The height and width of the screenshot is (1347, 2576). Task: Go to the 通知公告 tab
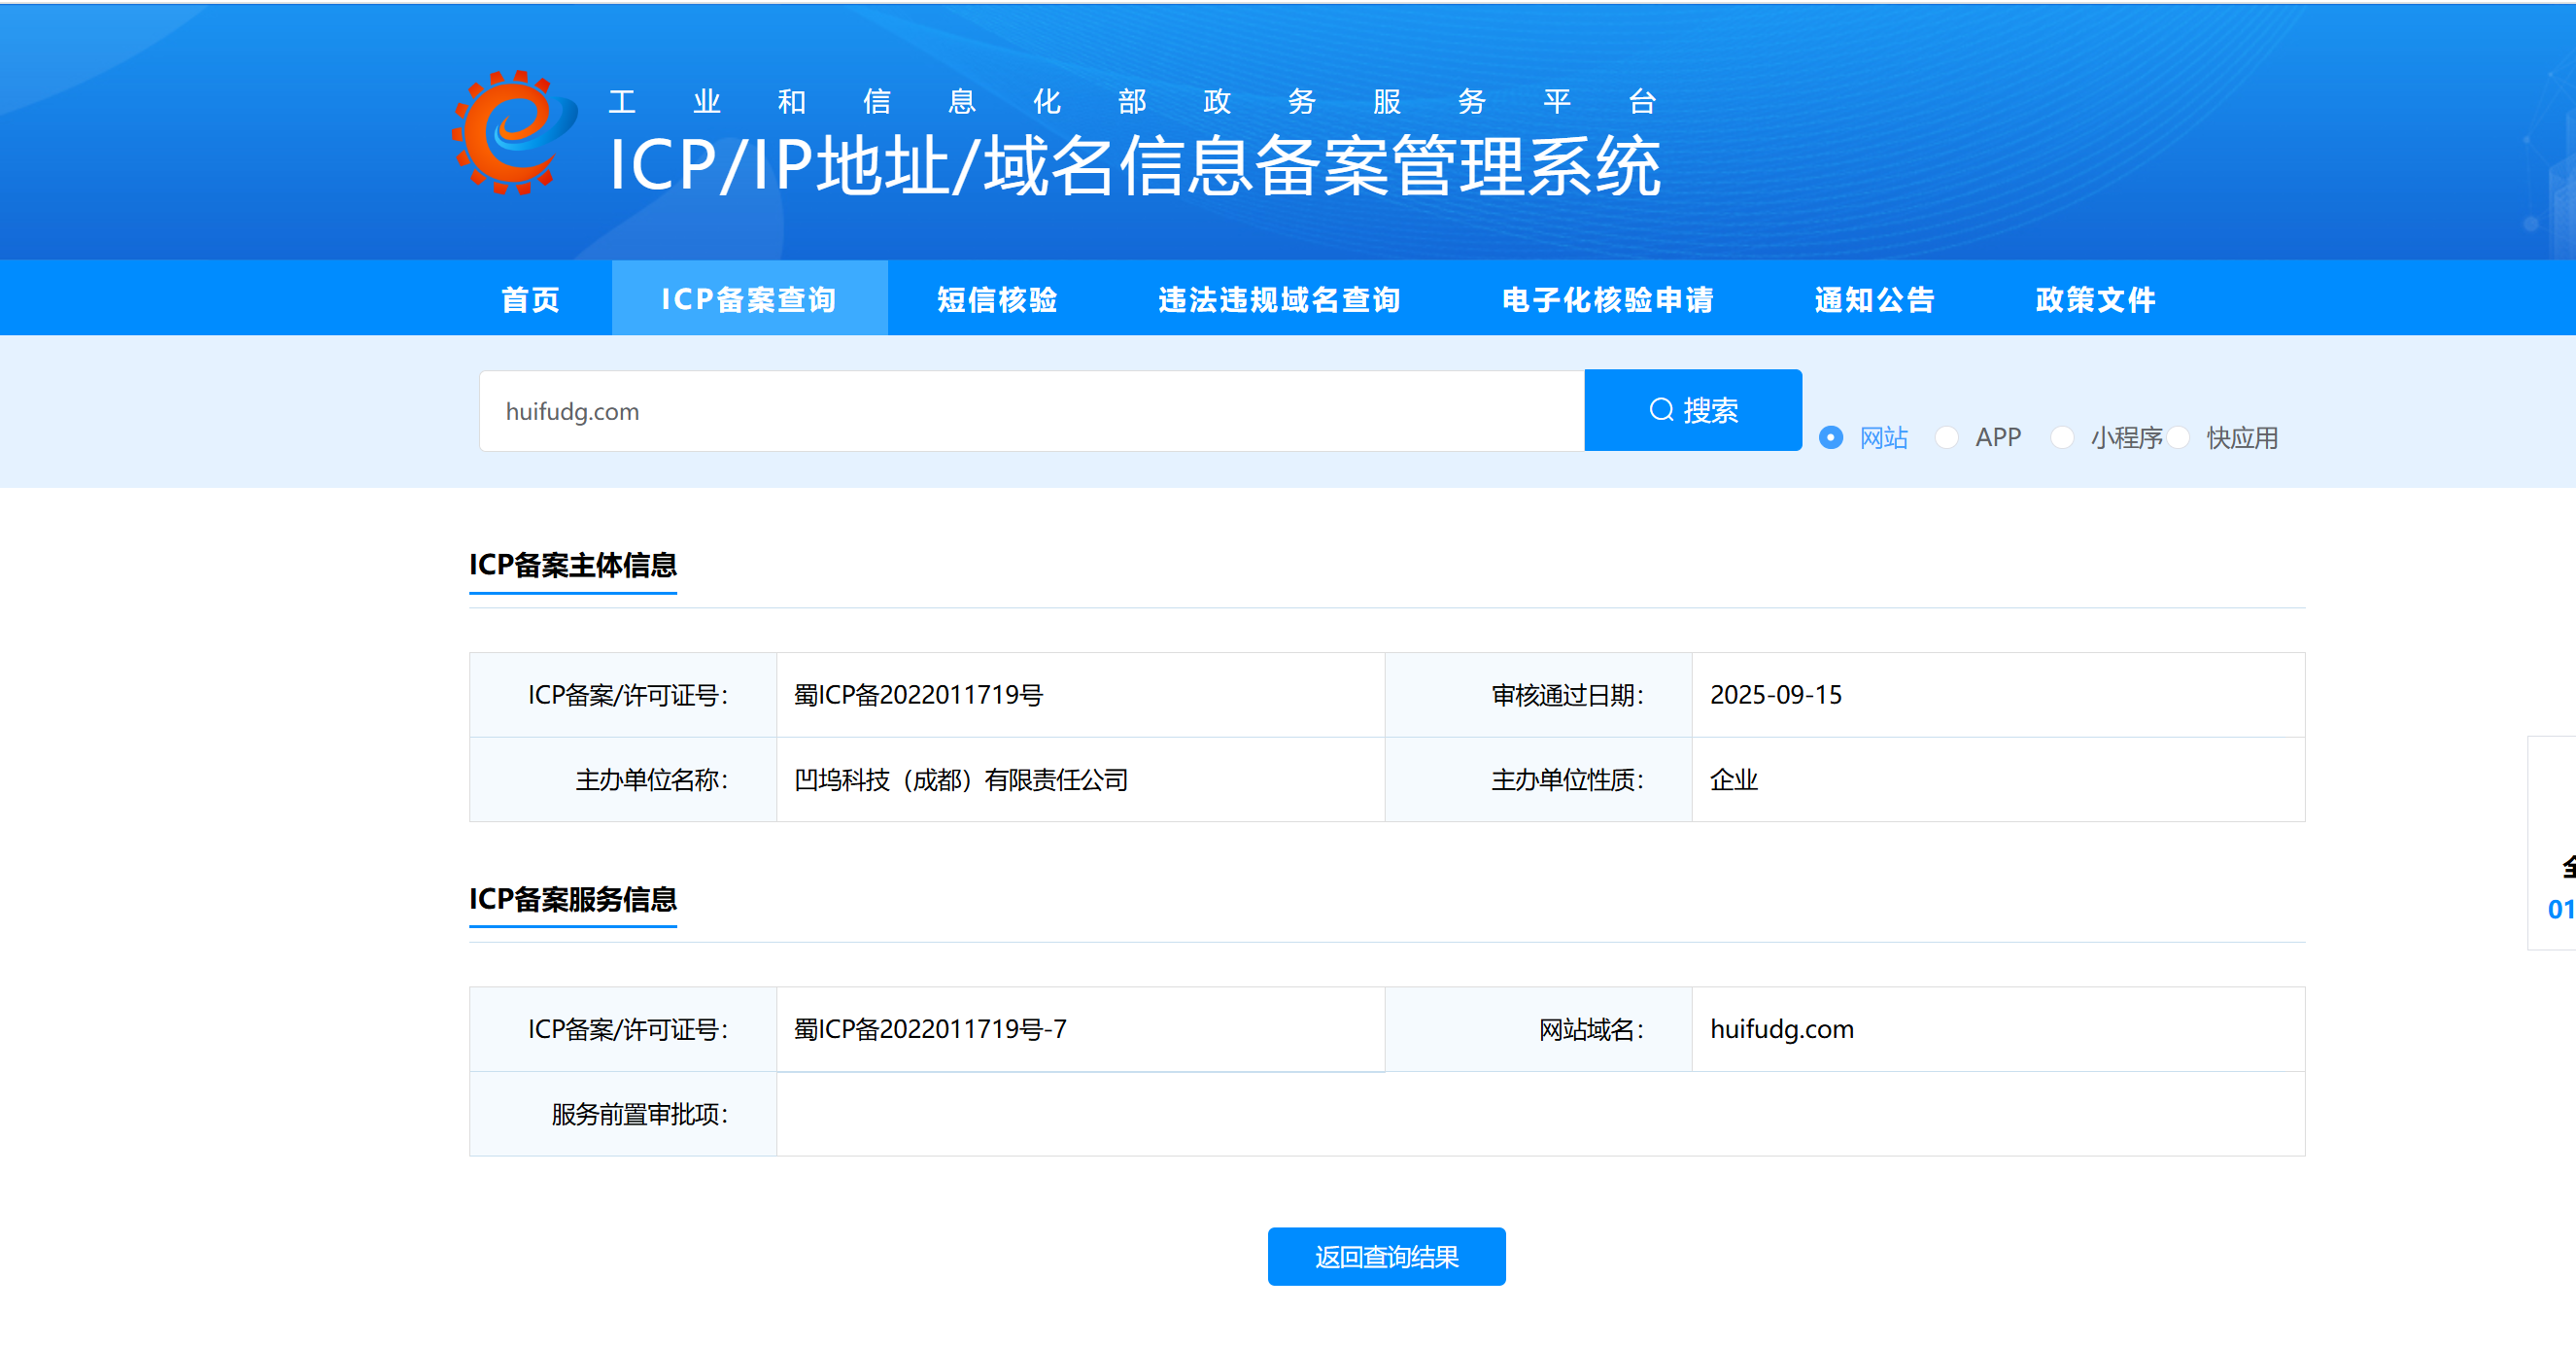point(1874,299)
